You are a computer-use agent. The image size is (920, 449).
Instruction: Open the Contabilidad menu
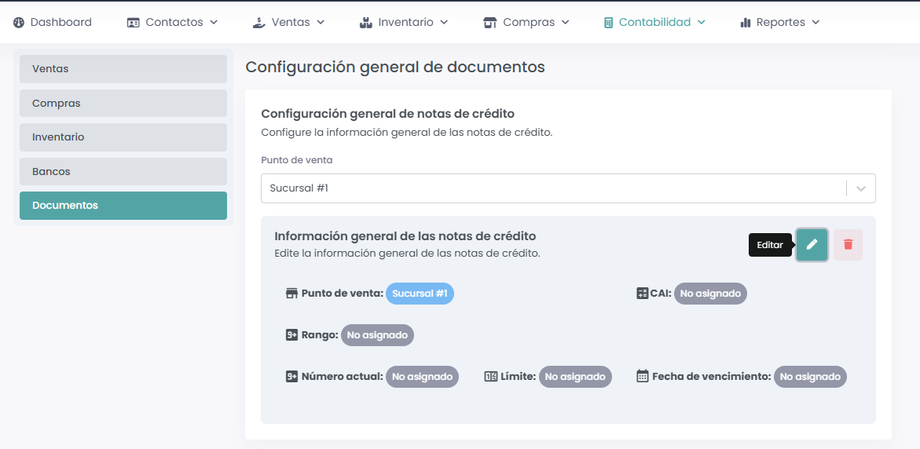coord(654,22)
